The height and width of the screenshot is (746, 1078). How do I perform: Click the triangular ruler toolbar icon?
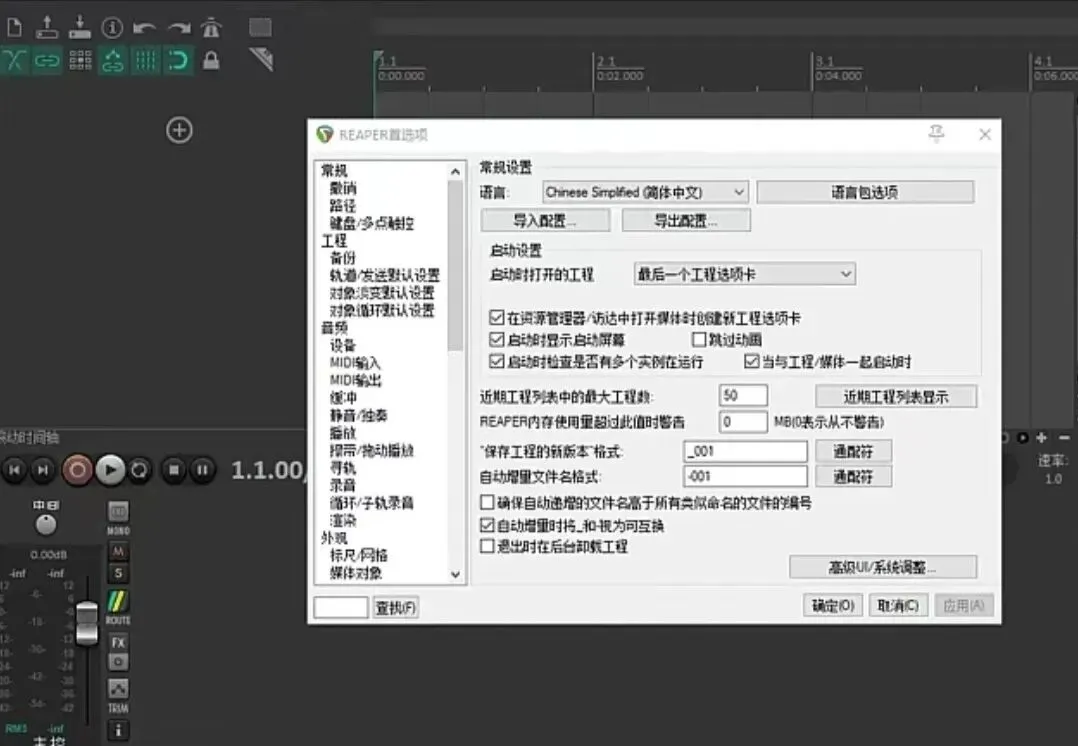pyautogui.click(x=261, y=59)
